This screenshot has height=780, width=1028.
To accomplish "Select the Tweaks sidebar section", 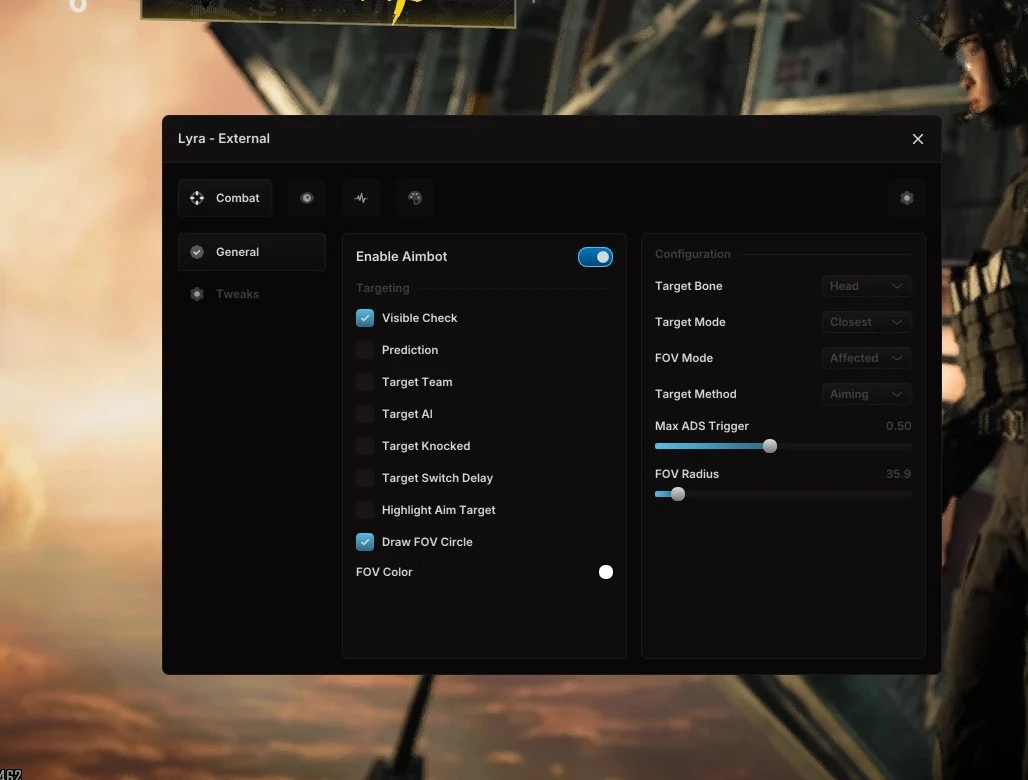I will 252,294.
